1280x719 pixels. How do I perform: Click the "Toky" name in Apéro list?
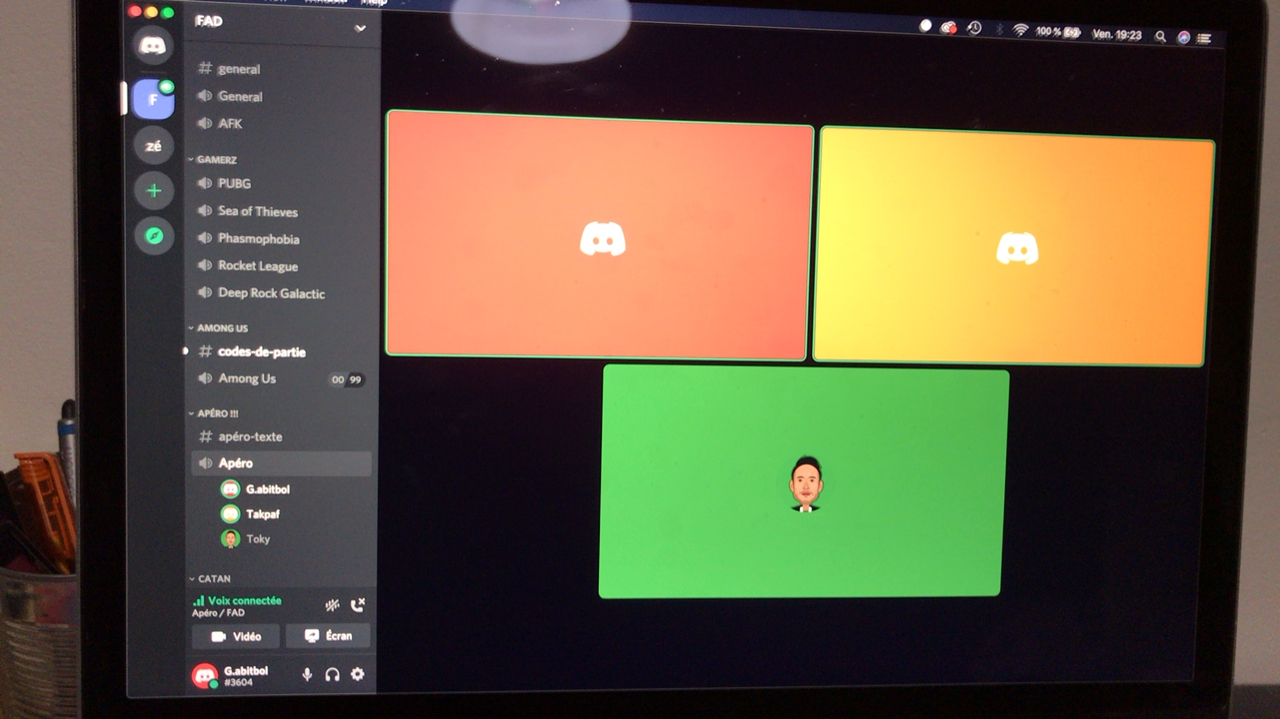tap(258, 539)
